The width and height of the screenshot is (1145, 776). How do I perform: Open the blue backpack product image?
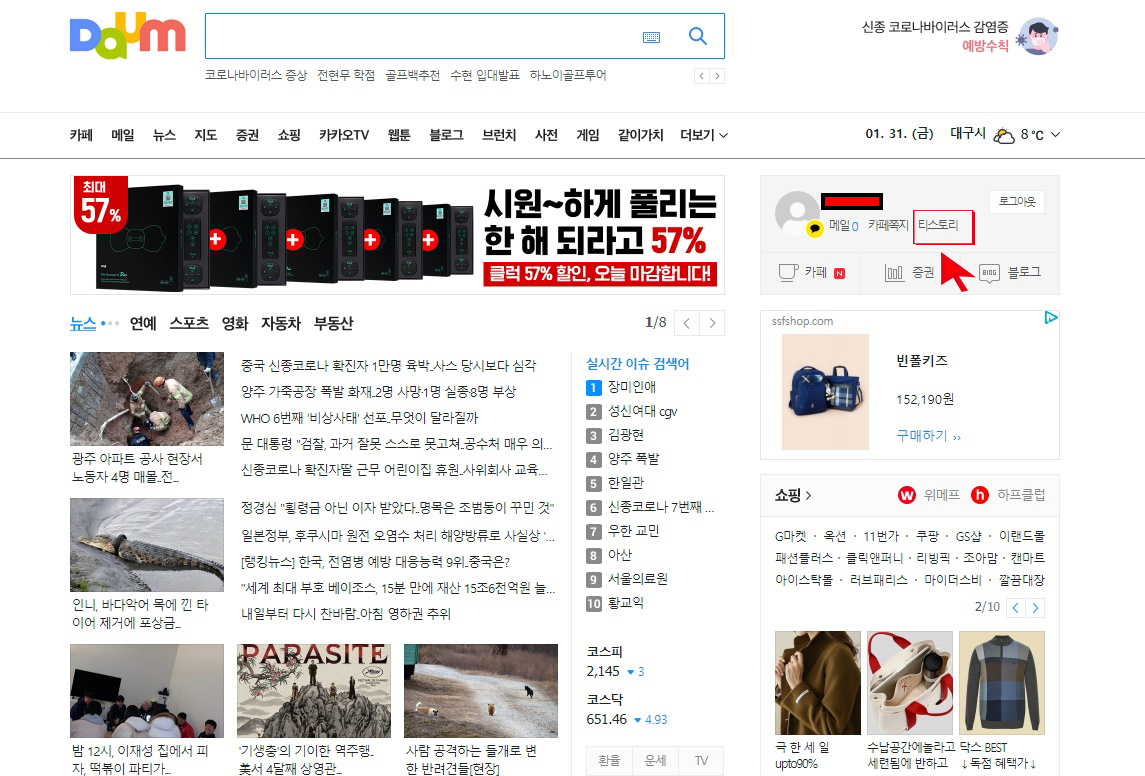pos(825,392)
